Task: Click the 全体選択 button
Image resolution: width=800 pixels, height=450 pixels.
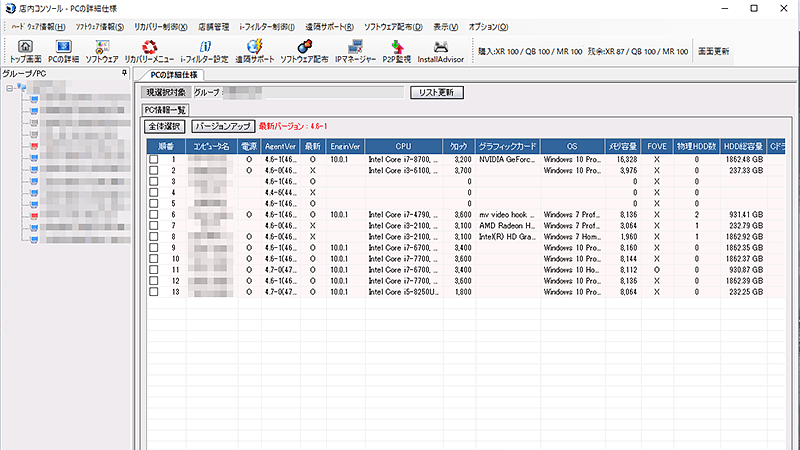Action: click(164, 126)
